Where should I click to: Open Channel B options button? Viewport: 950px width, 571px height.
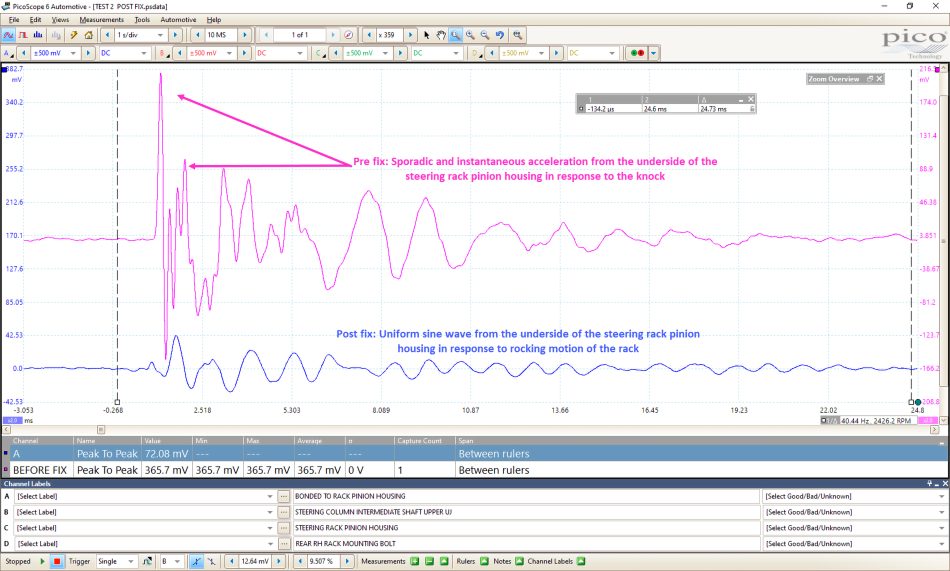pos(164,53)
